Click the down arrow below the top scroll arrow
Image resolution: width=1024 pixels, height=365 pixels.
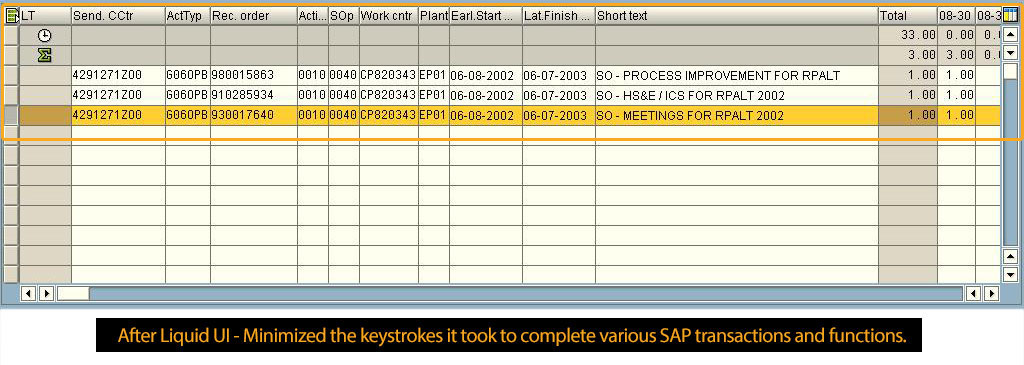pyautogui.click(x=1010, y=53)
